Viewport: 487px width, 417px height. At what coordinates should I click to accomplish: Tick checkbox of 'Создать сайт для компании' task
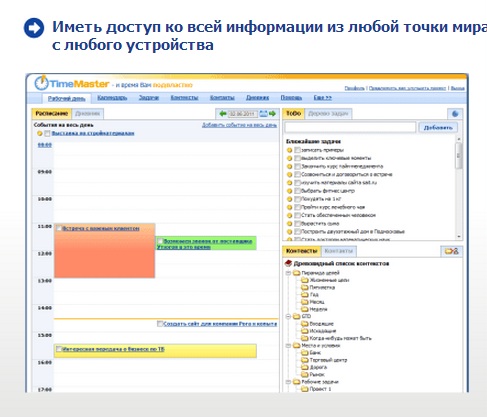pyautogui.click(x=160, y=324)
